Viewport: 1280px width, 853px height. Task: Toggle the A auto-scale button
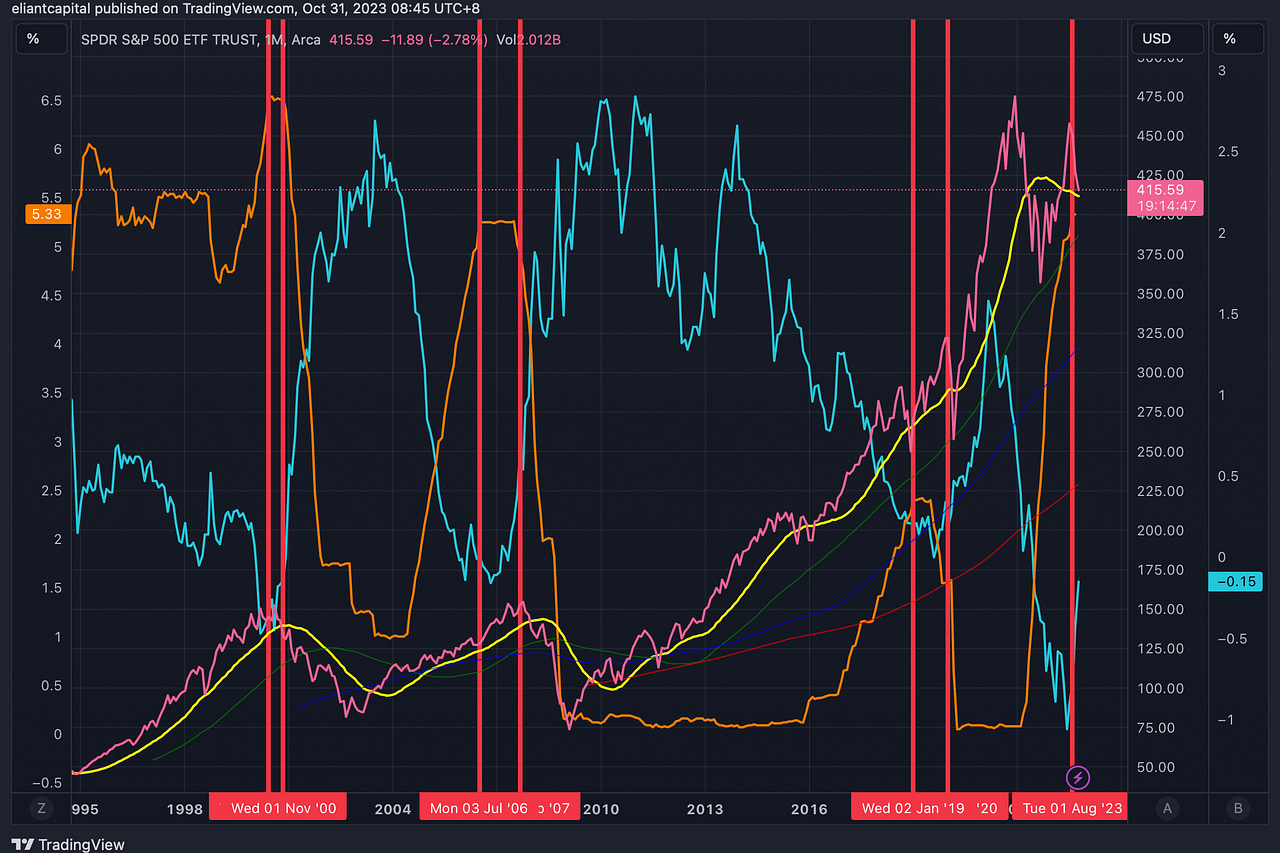pyautogui.click(x=1167, y=808)
